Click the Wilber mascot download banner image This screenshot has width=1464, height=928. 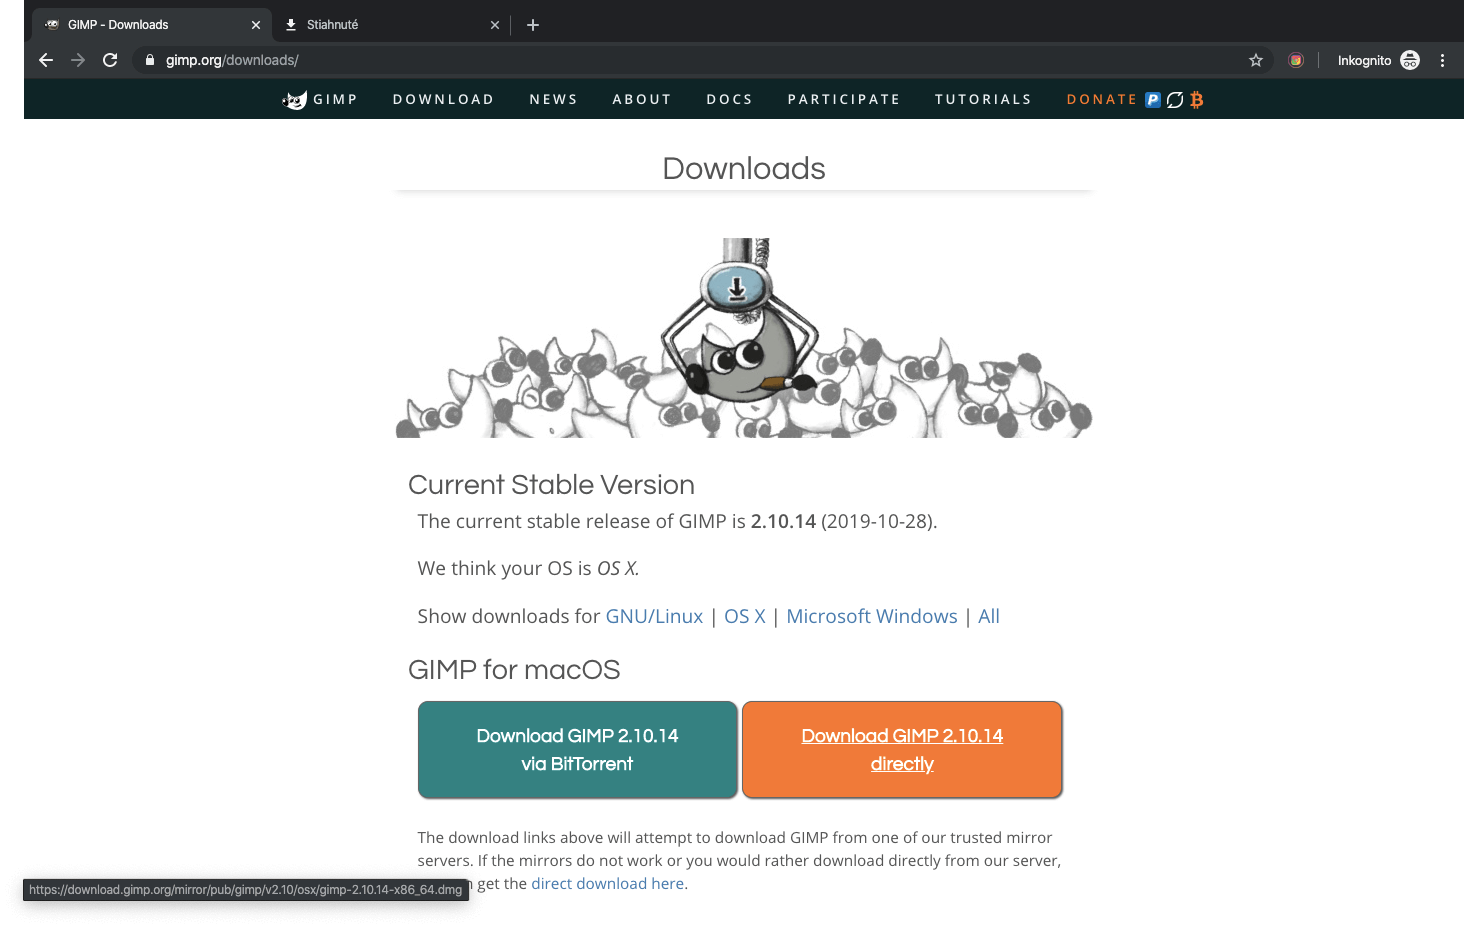pos(744,338)
